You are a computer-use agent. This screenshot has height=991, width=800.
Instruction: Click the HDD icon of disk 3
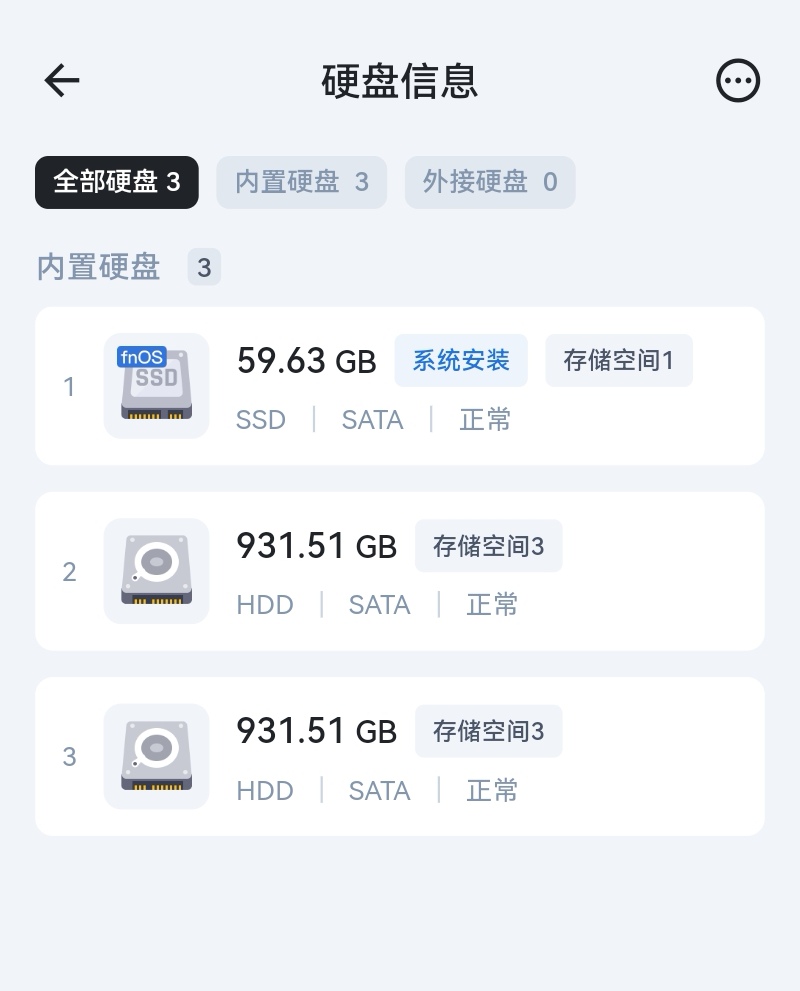pos(157,756)
